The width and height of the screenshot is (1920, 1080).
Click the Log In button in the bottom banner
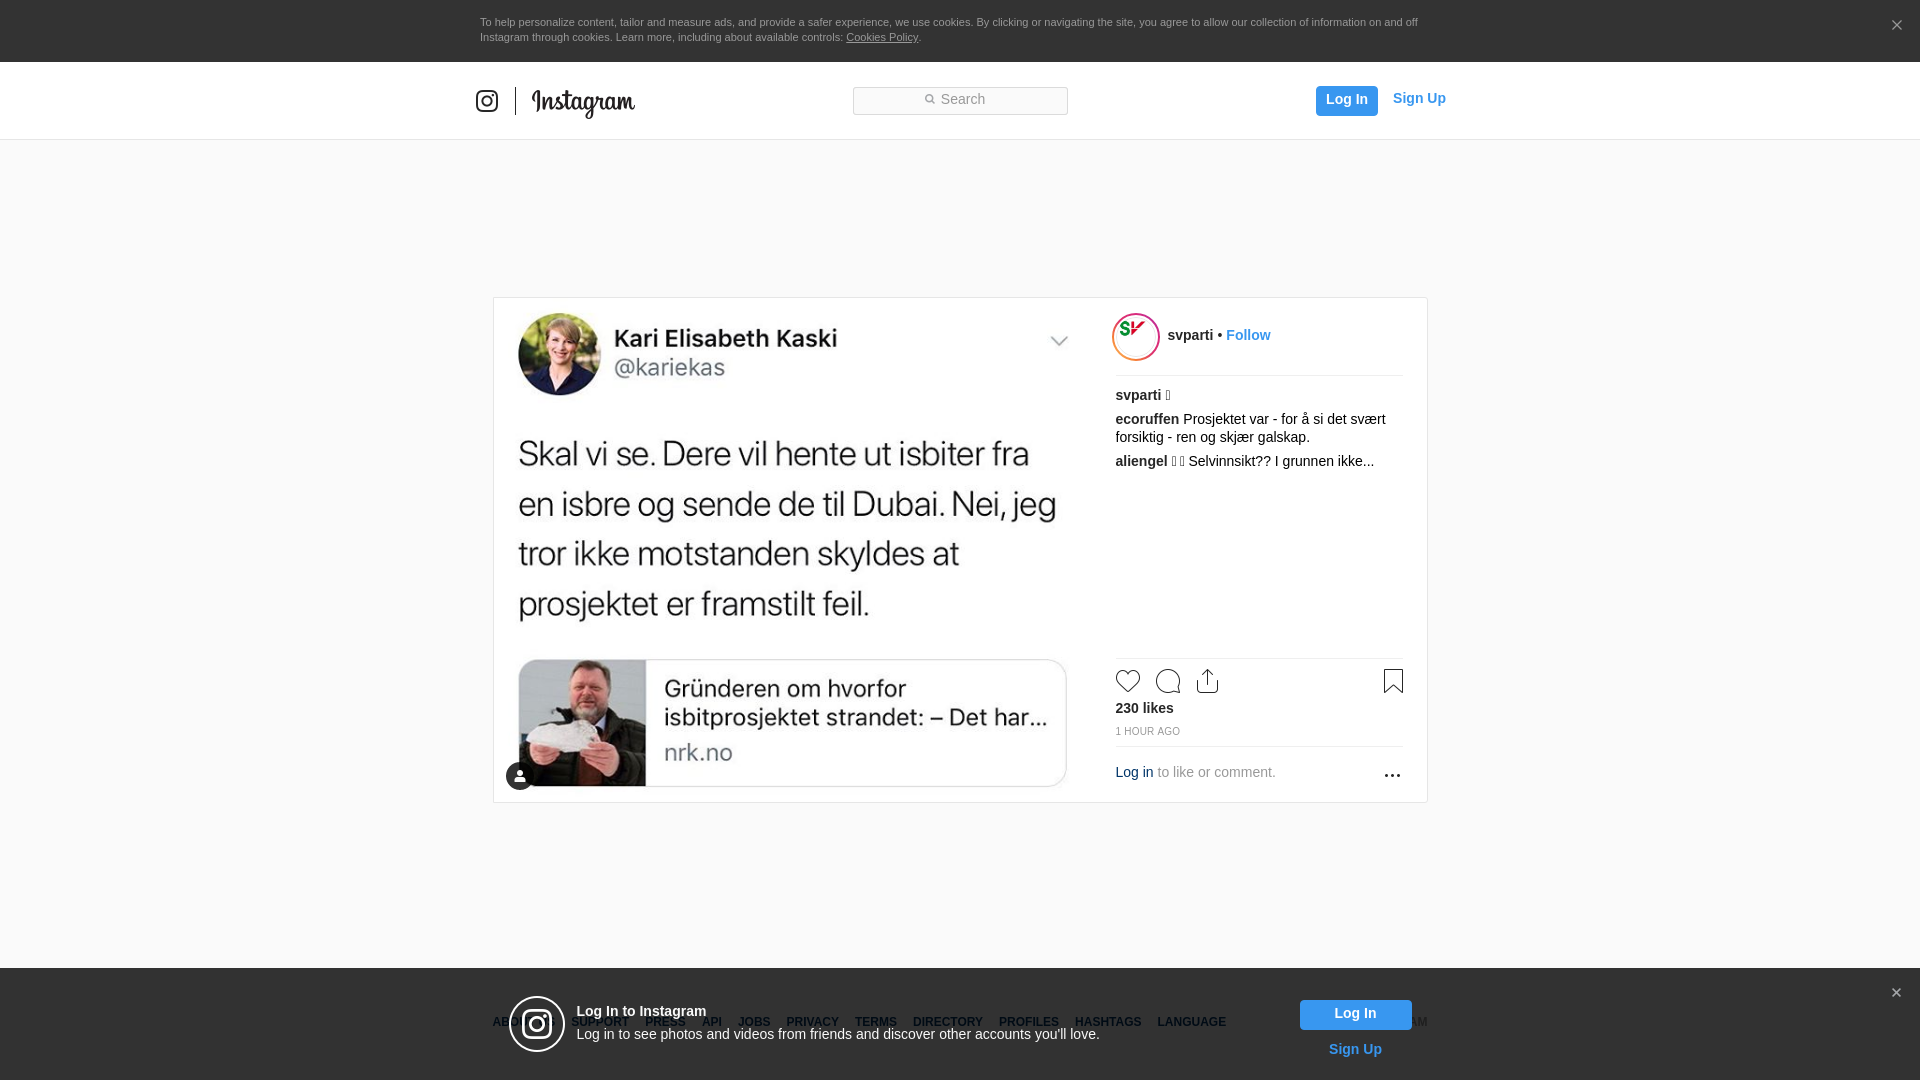[1355, 1015]
